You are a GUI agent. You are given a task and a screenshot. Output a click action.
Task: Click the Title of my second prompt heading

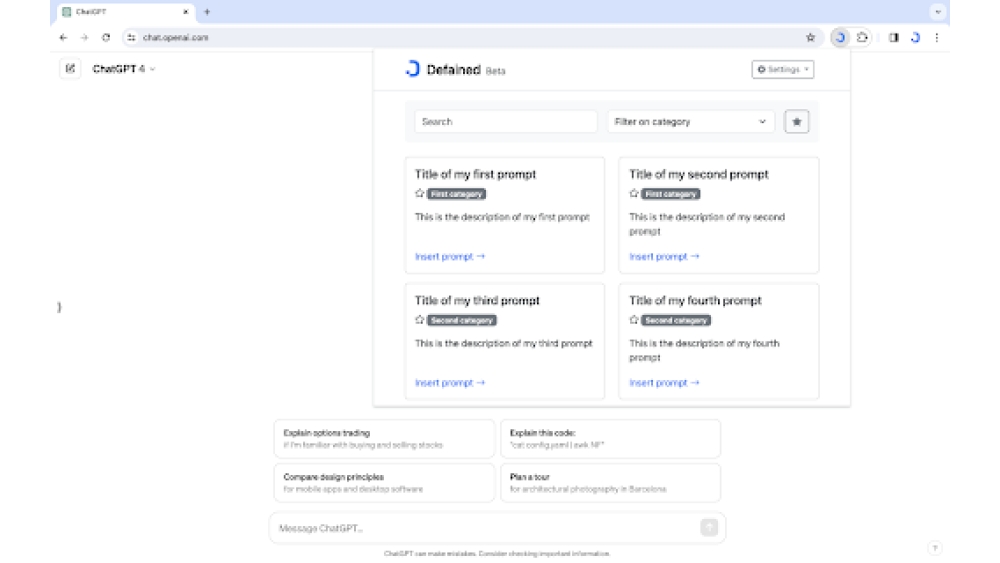pos(698,174)
